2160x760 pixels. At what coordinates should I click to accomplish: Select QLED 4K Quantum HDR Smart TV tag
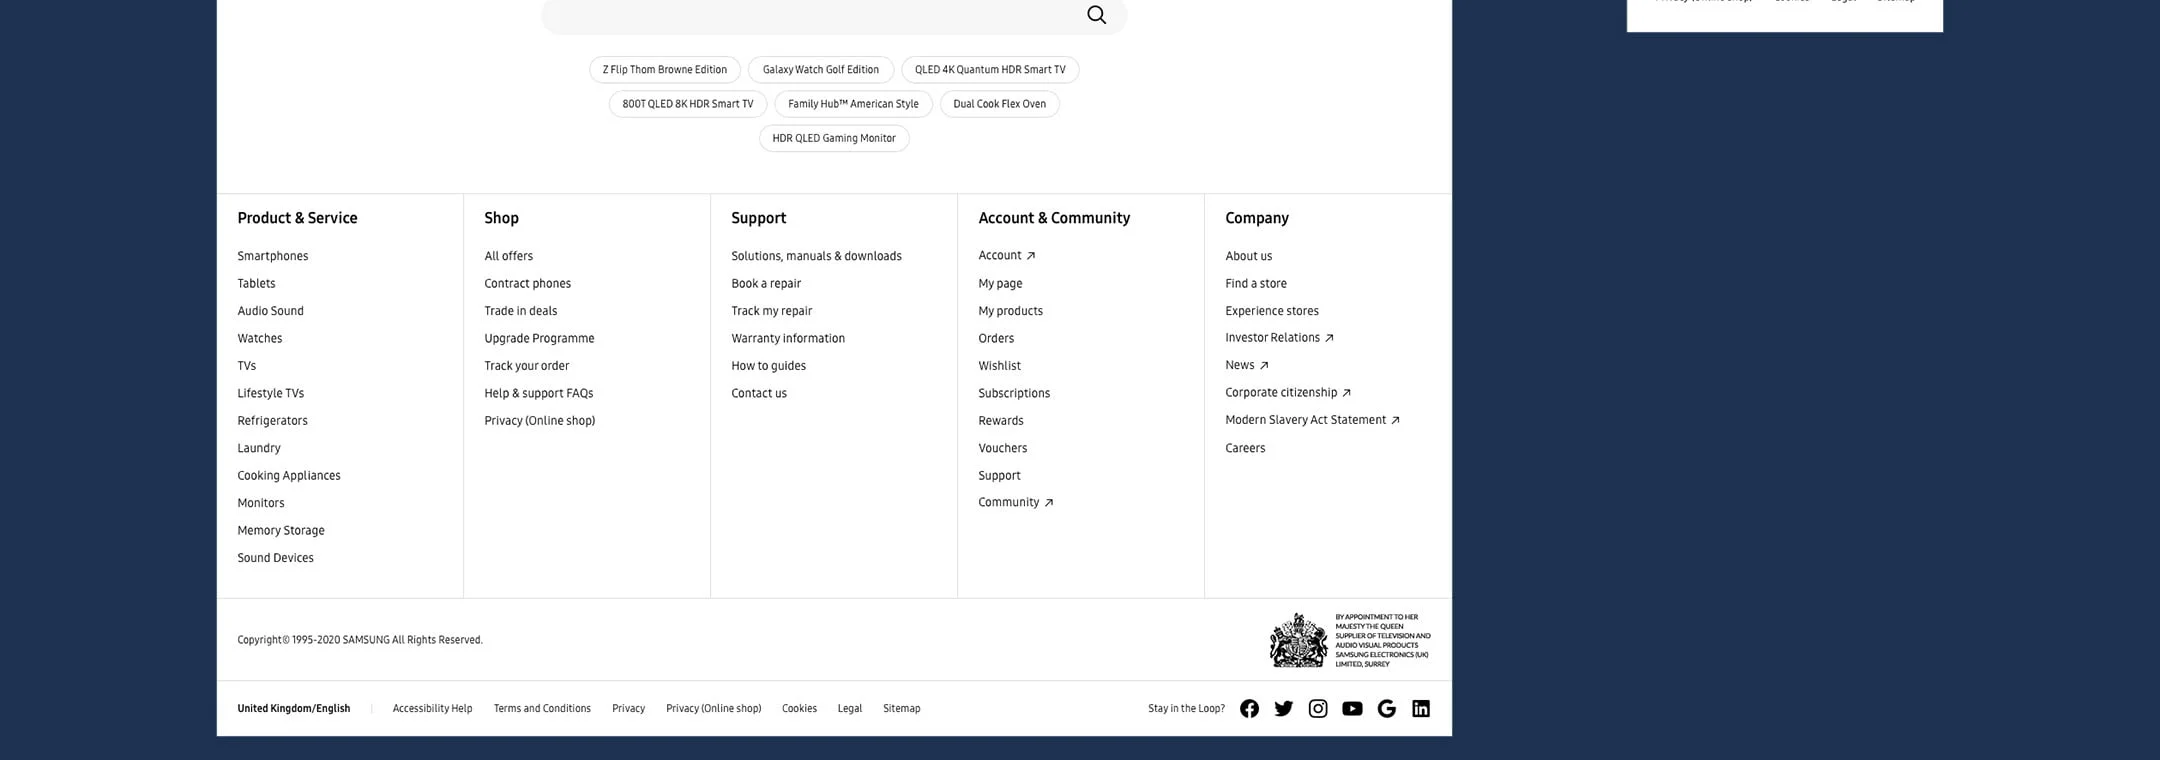click(x=990, y=70)
